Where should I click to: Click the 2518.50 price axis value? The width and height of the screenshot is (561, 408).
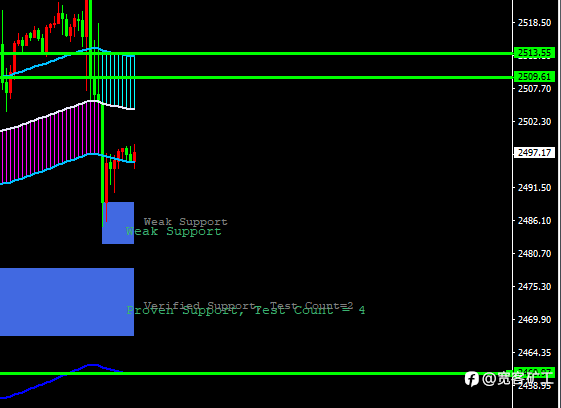pos(535,23)
